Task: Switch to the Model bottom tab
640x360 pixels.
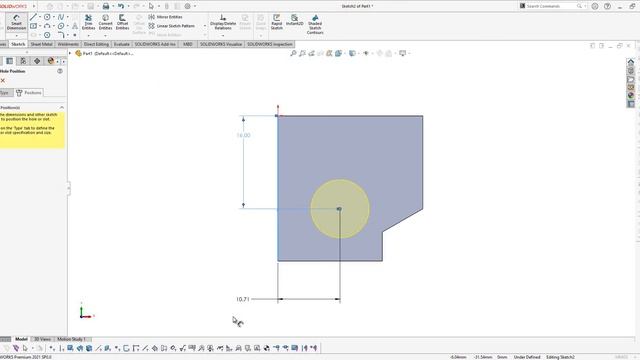Action: (x=21, y=339)
